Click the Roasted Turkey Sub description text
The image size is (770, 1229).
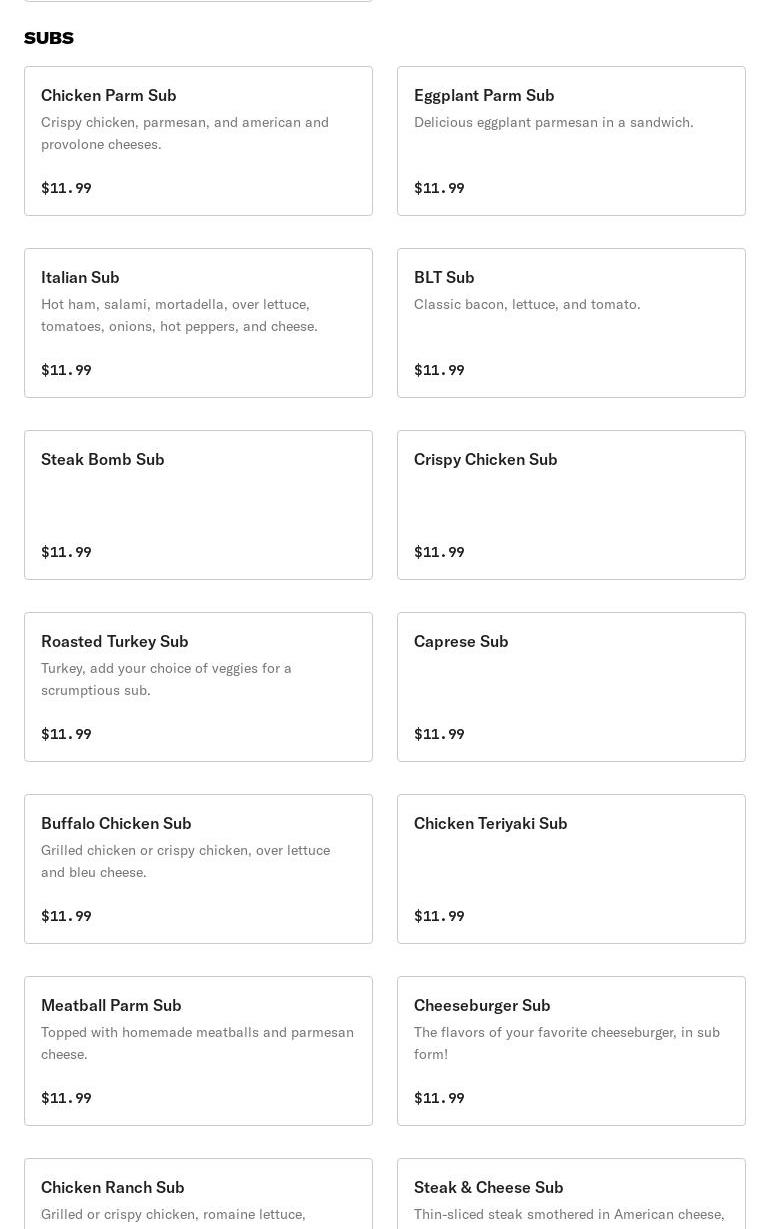coord(166,679)
